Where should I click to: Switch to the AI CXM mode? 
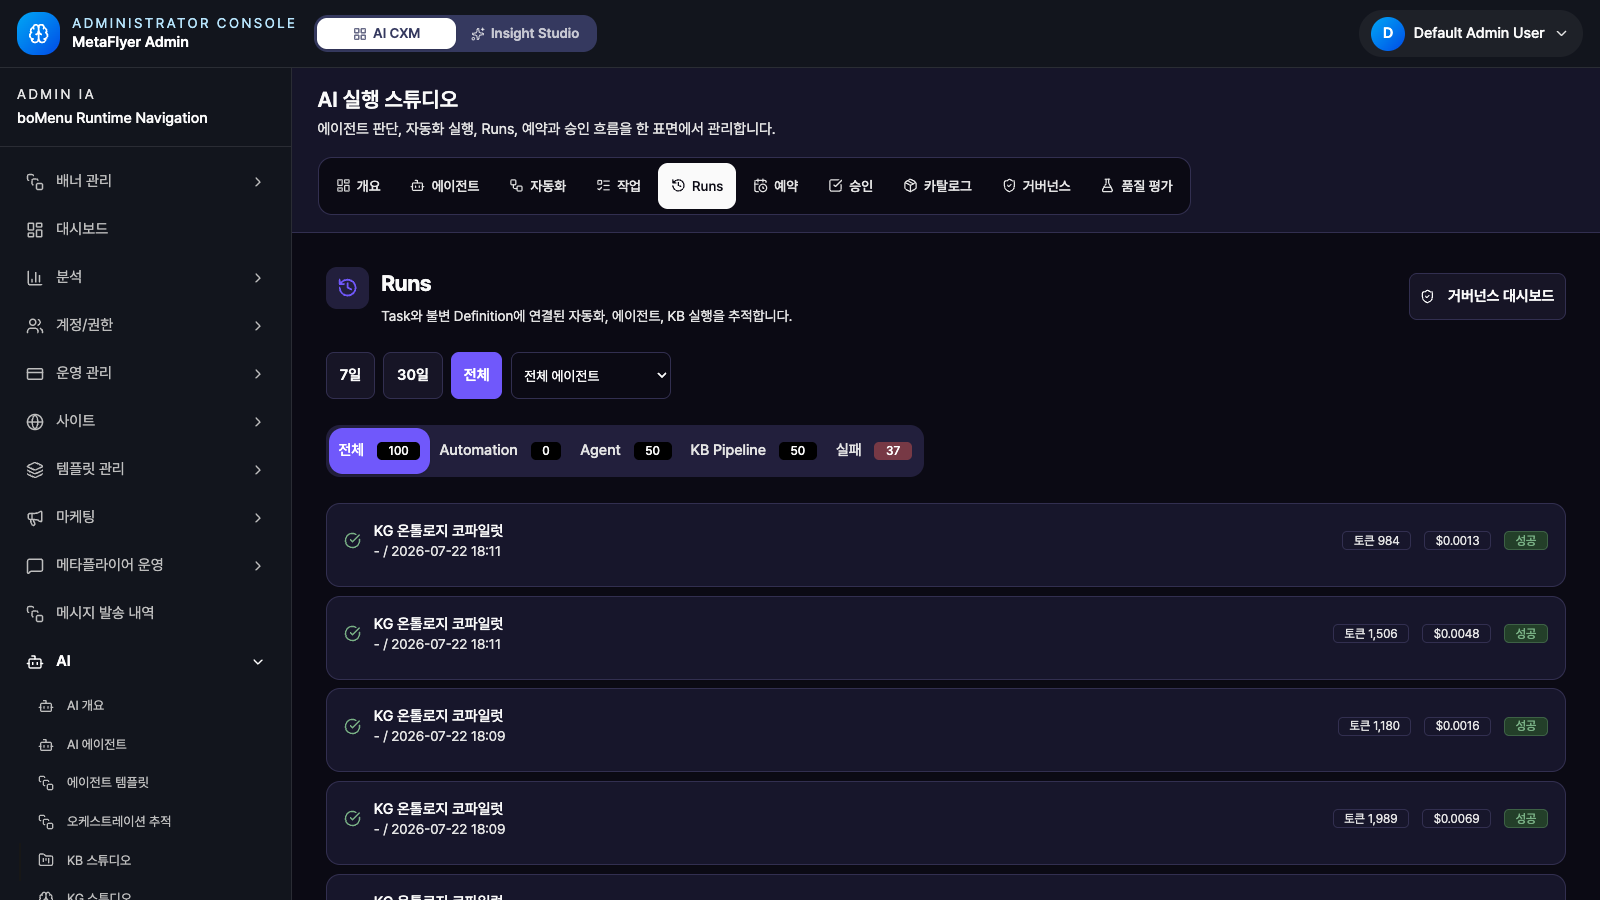tap(386, 33)
